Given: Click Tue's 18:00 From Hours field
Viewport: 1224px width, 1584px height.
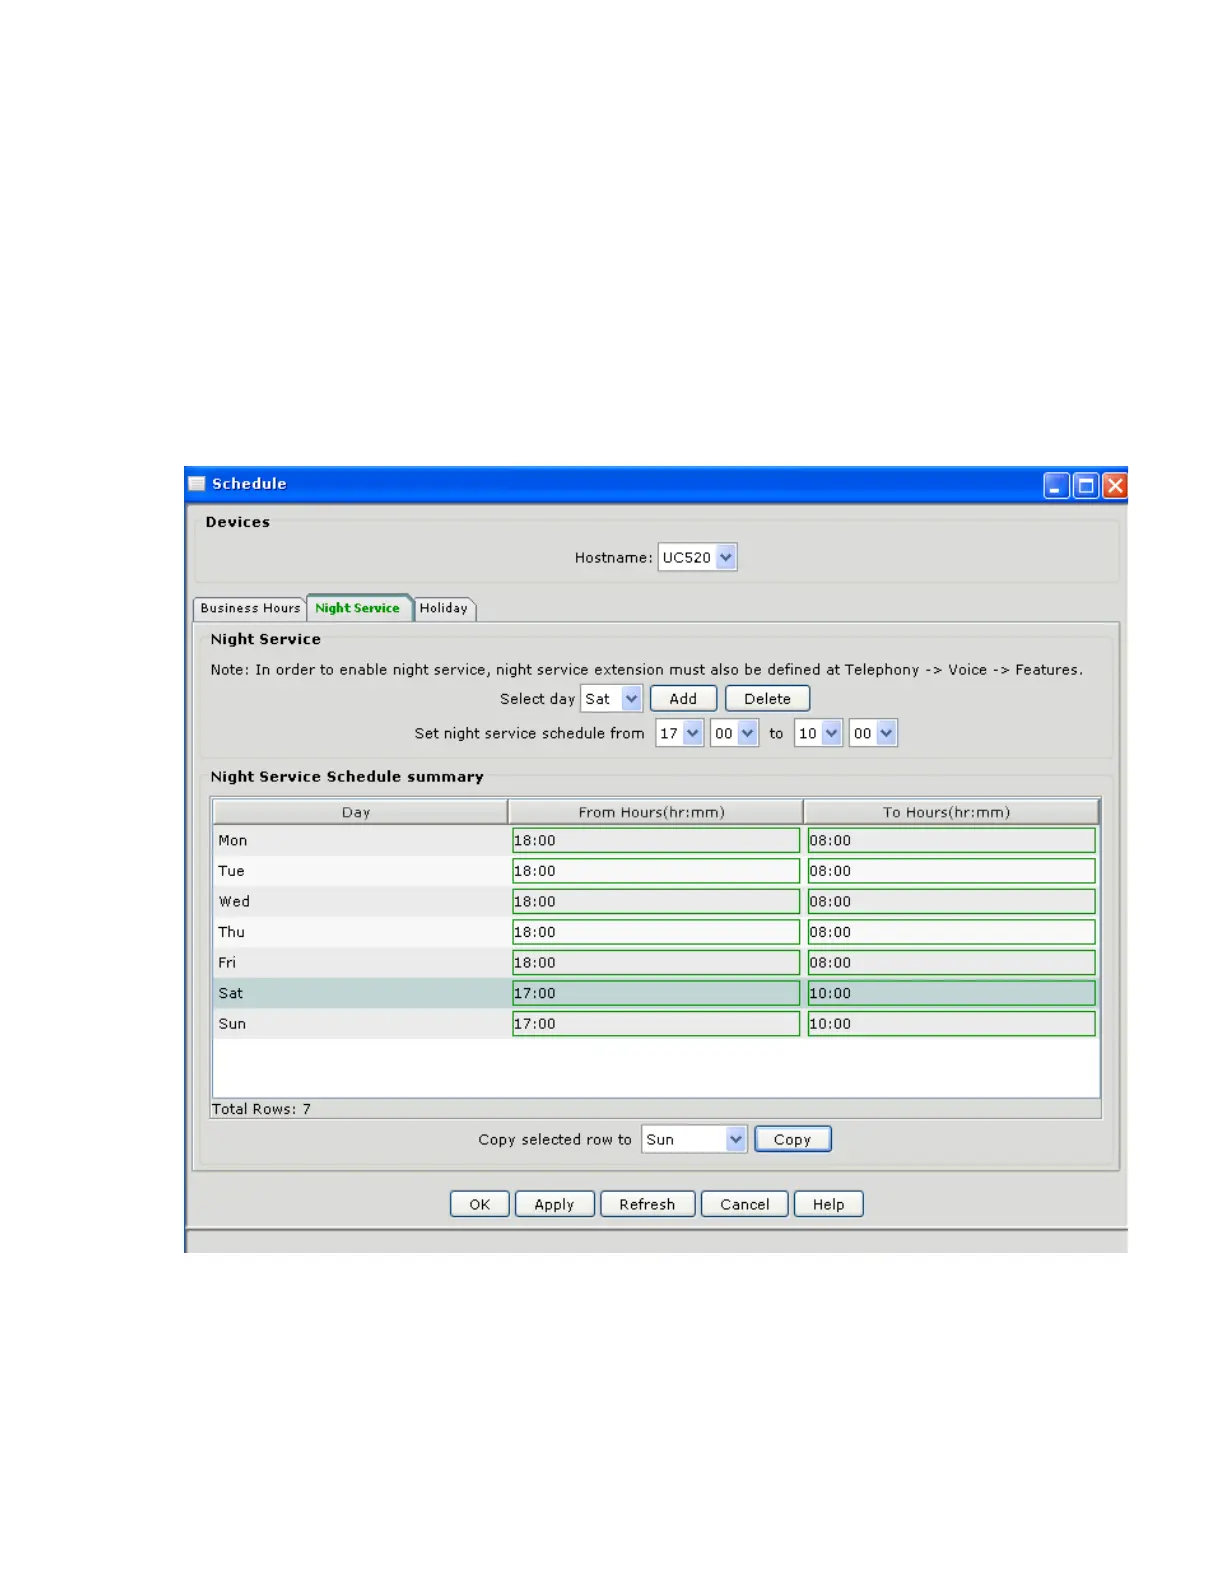Looking at the screenshot, I should [x=656, y=871].
